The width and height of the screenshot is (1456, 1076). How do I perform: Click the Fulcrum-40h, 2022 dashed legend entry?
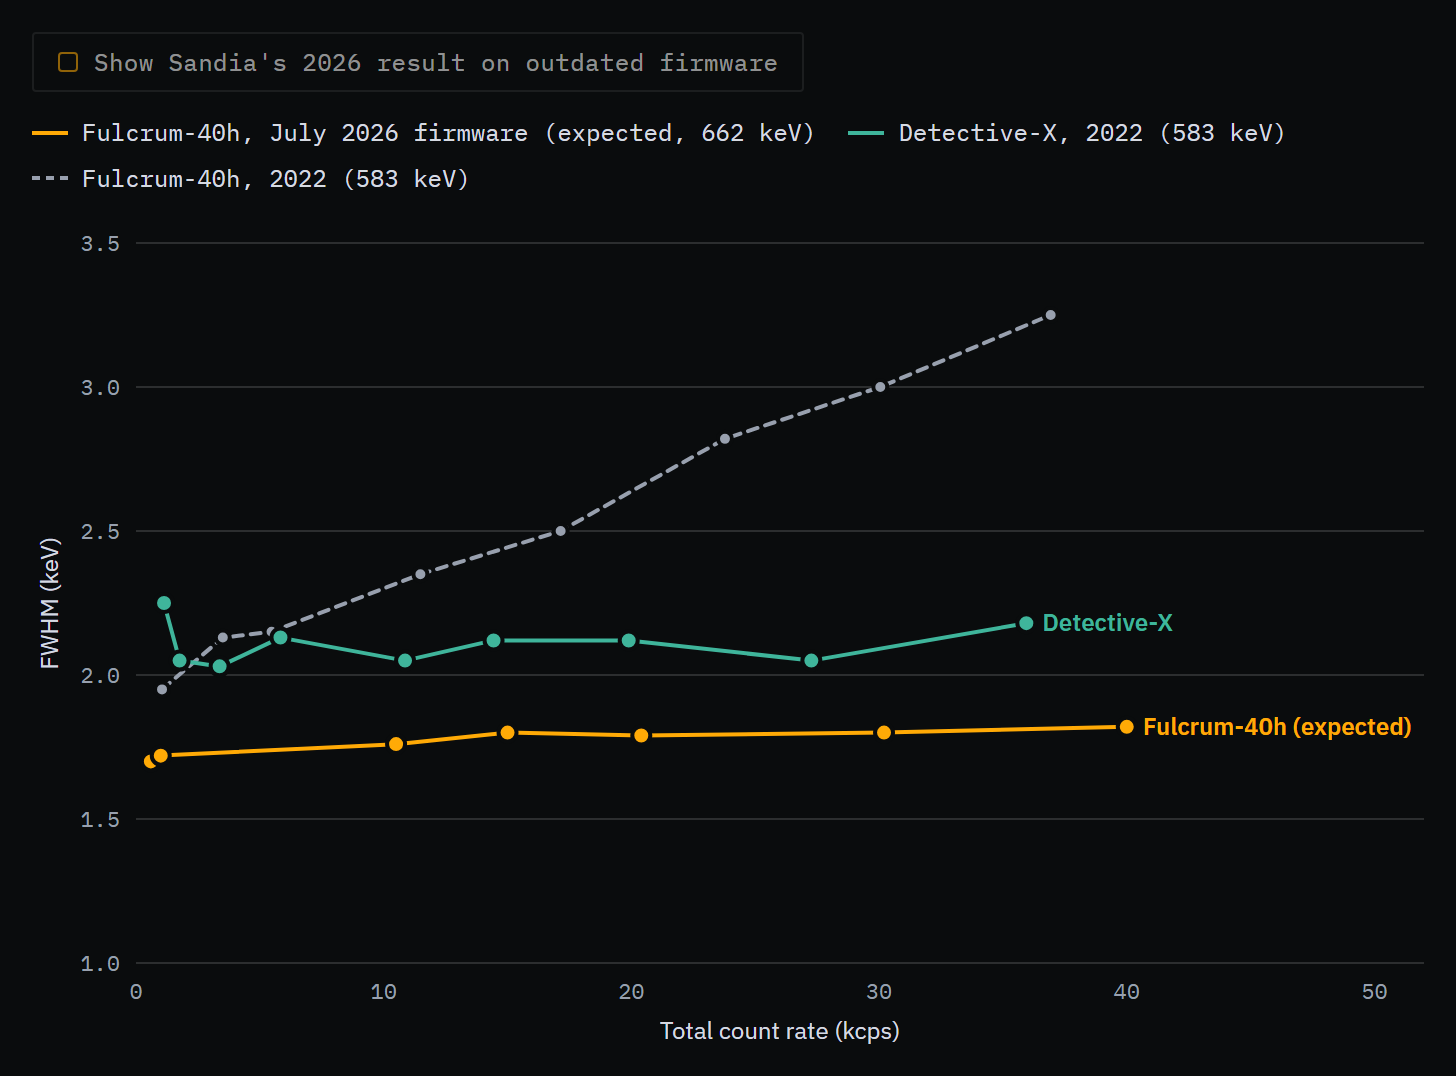250,179
